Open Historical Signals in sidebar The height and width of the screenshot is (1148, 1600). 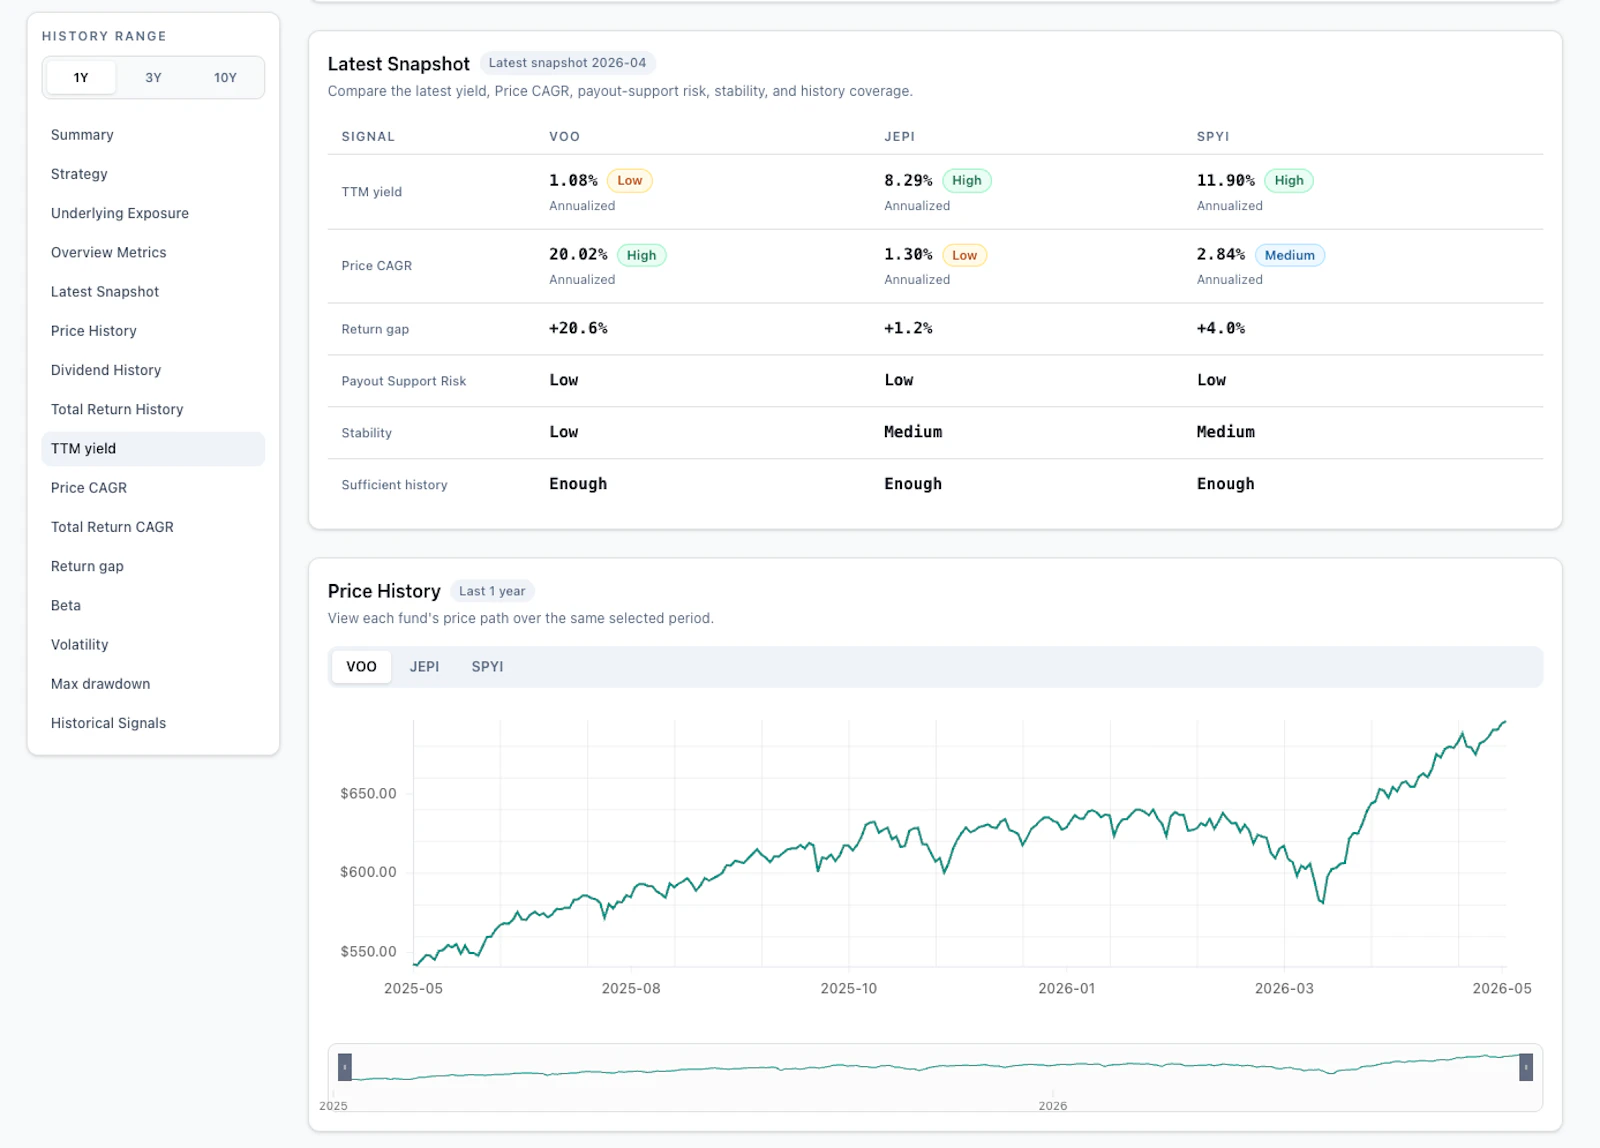tap(153, 723)
